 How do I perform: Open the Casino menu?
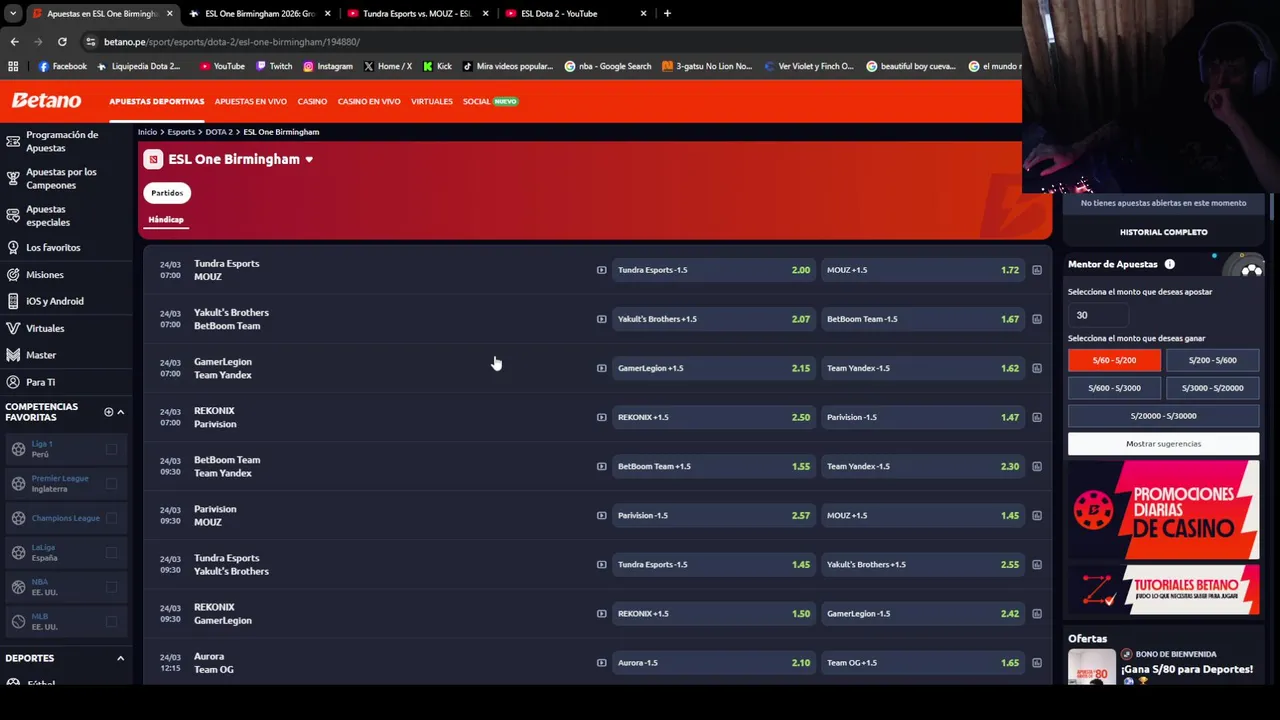(312, 101)
